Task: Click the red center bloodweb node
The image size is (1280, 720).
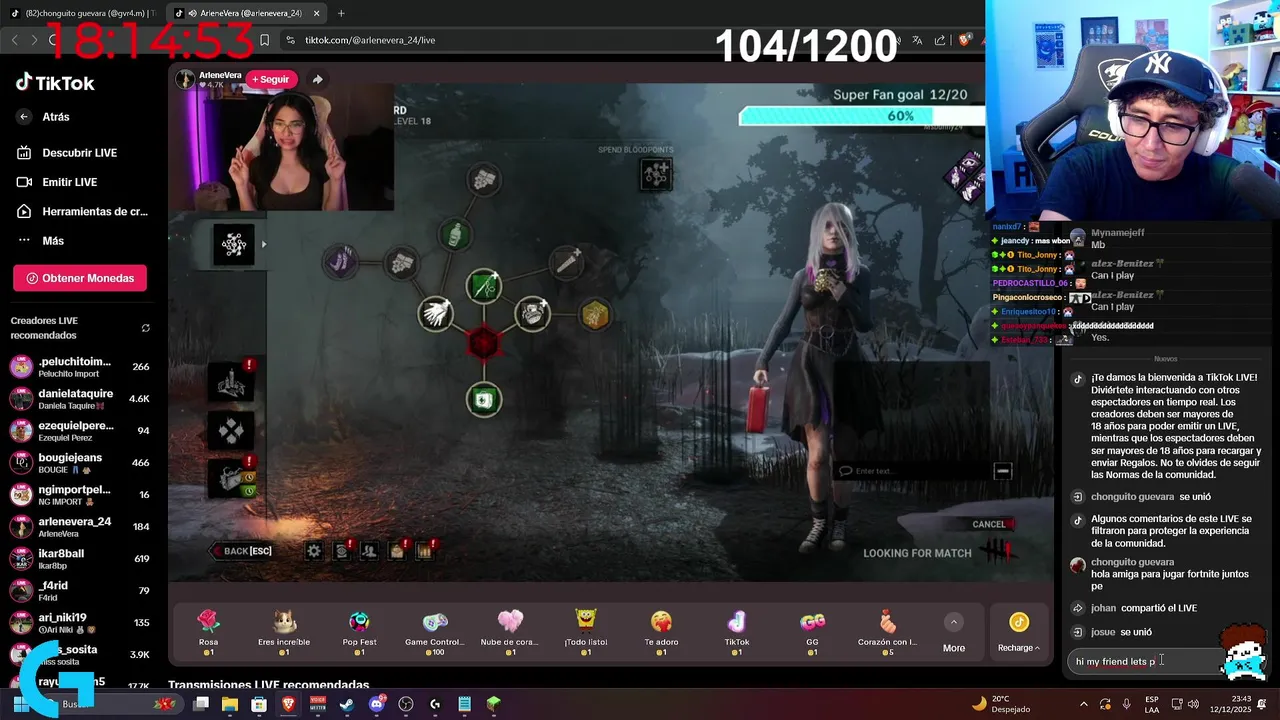Action: (x=484, y=343)
